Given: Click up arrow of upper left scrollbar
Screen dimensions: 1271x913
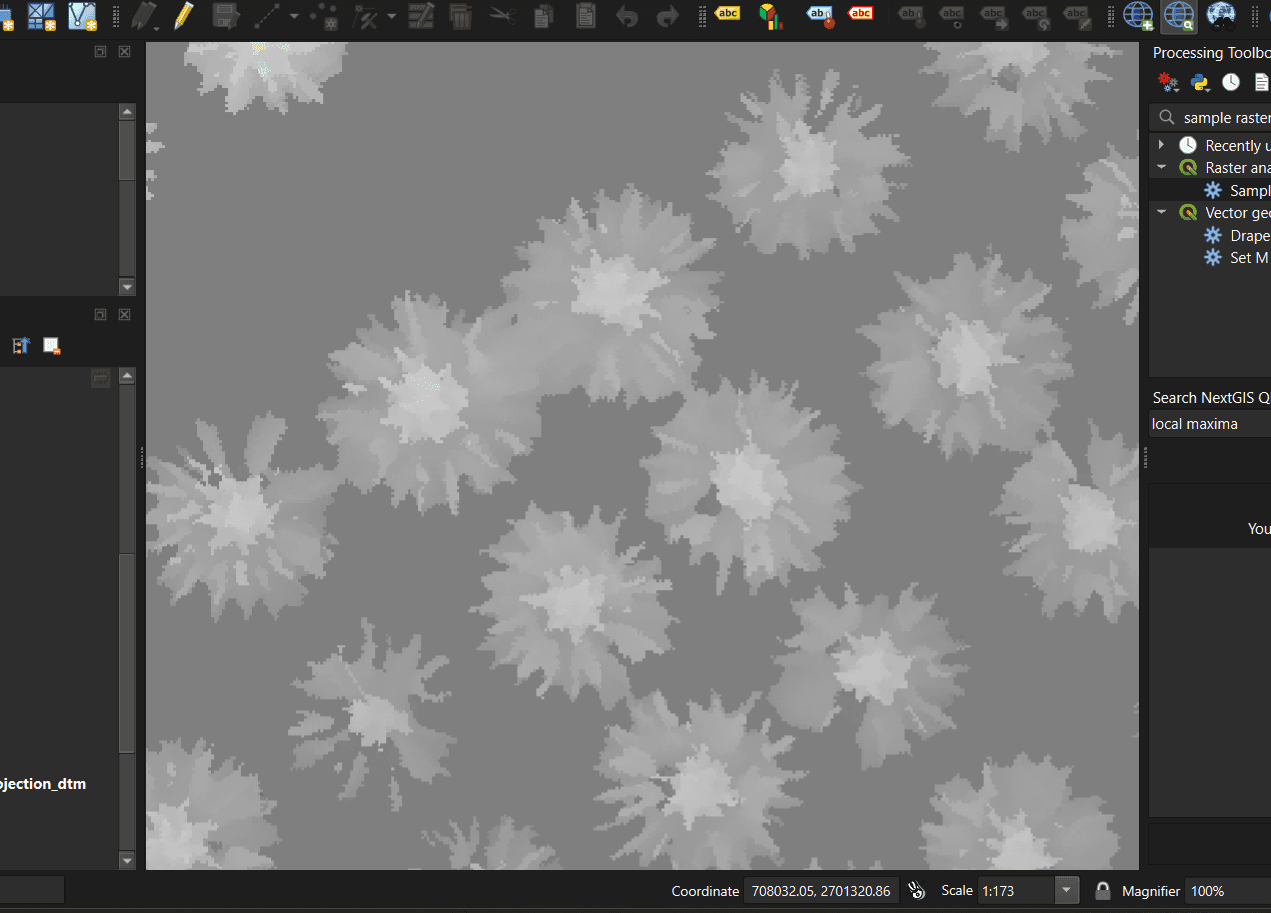Looking at the screenshot, I should click(127, 113).
